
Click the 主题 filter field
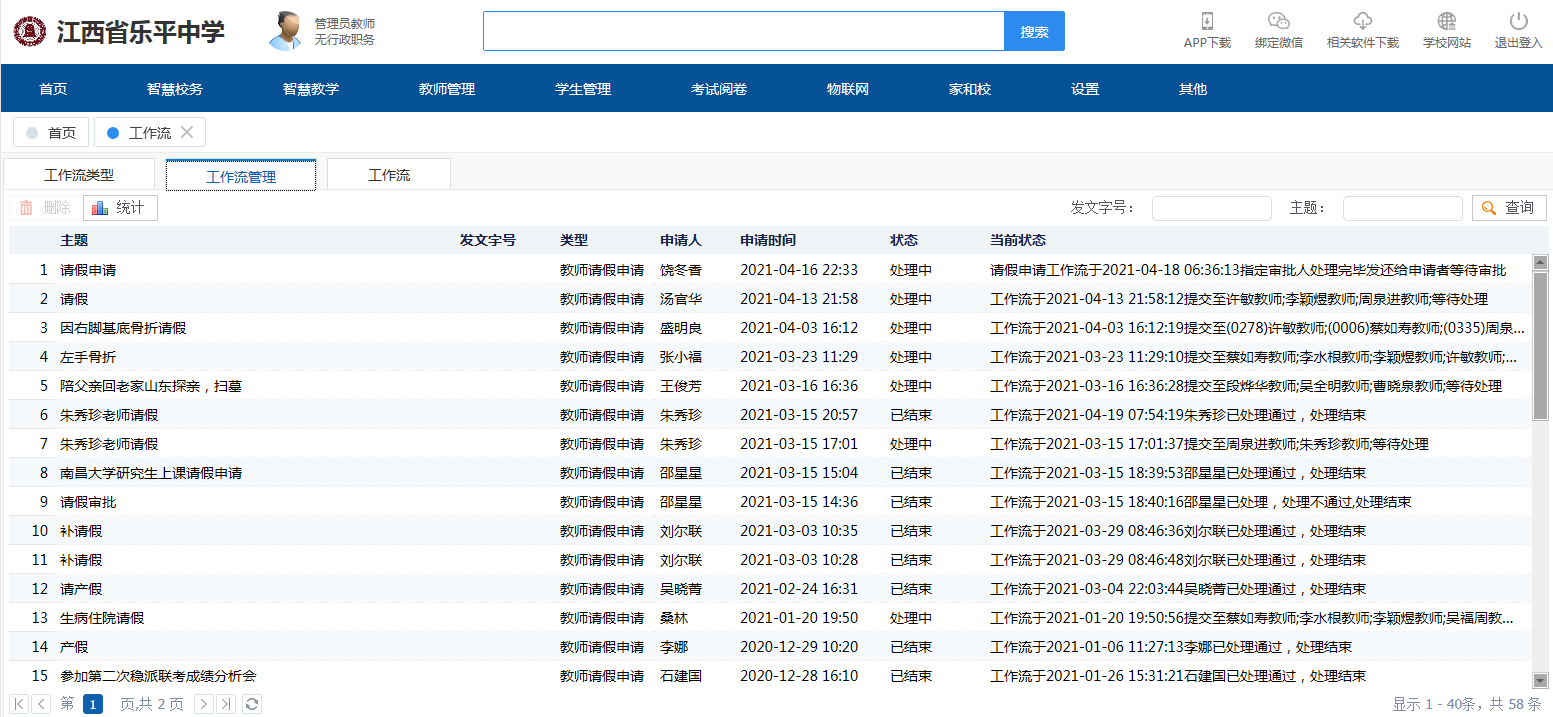coord(1402,208)
